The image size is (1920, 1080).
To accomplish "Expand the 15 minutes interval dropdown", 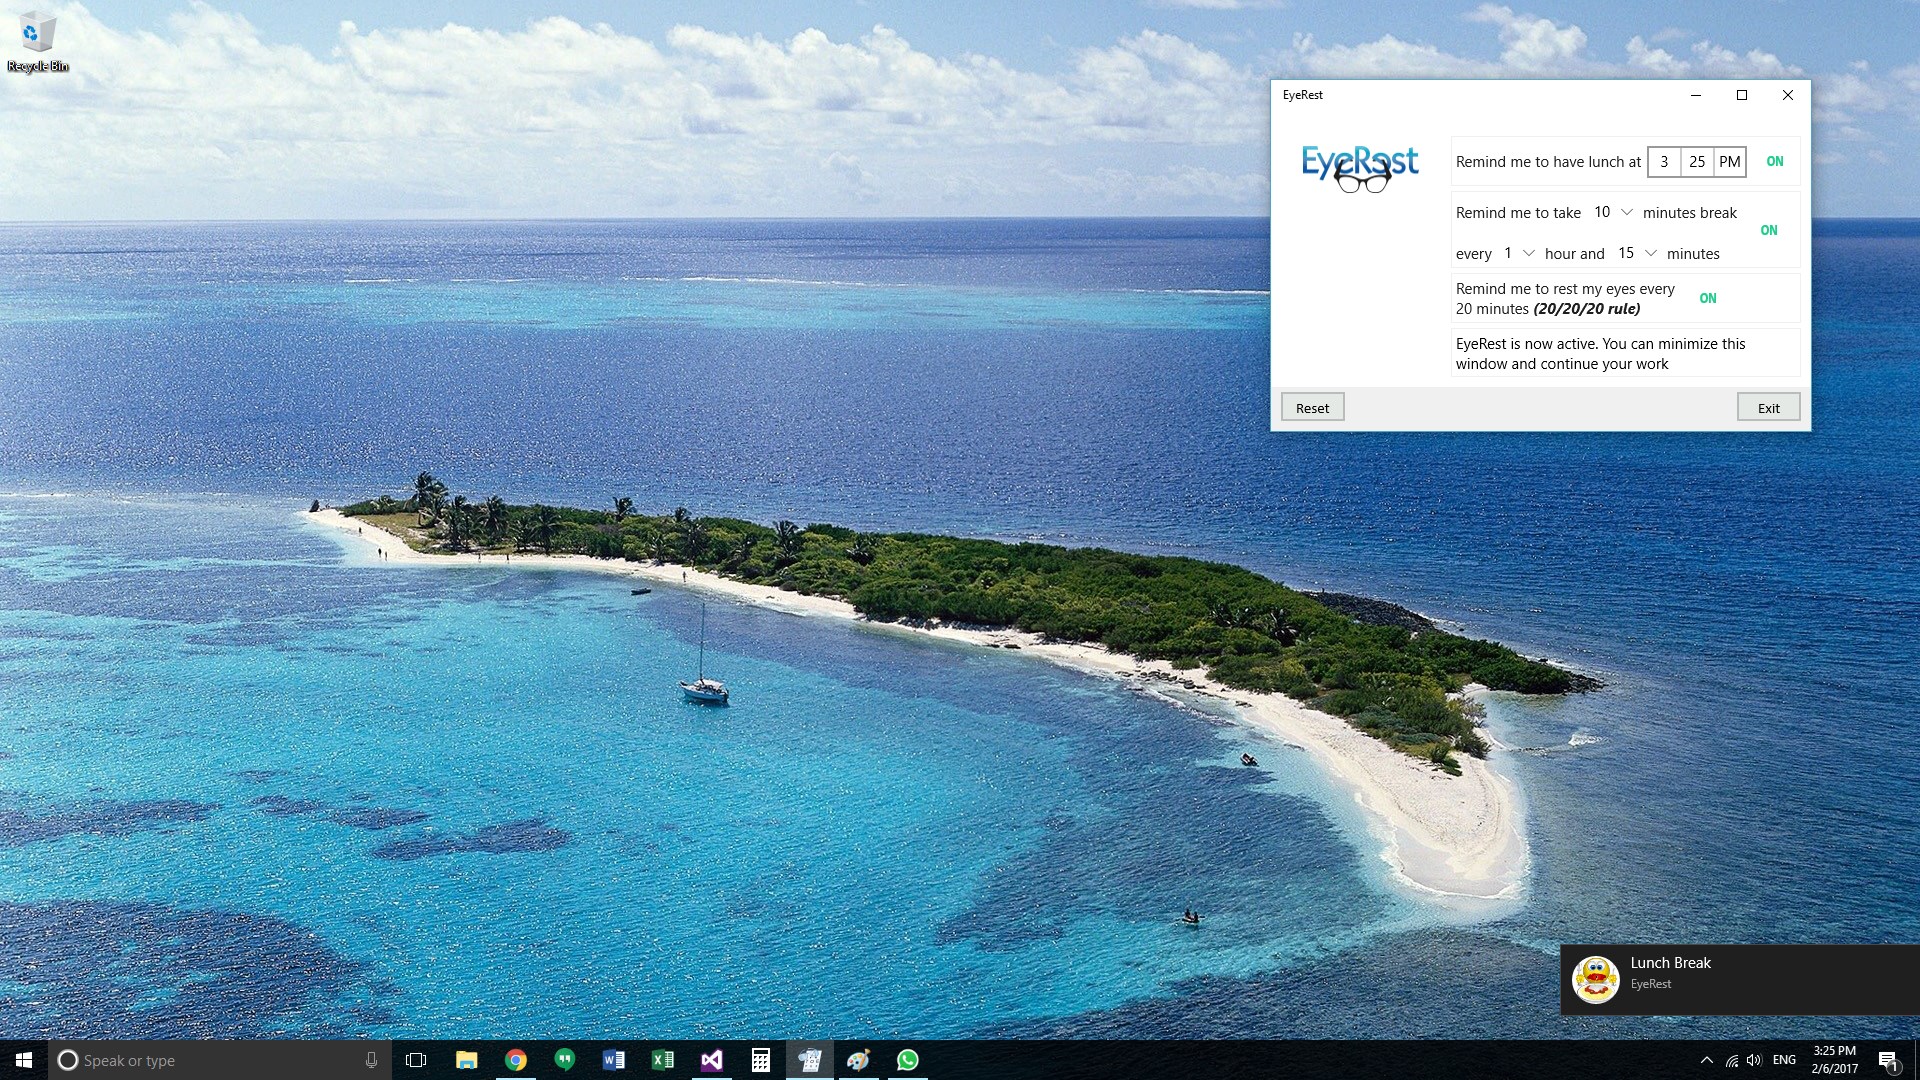I will coord(1638,253).
